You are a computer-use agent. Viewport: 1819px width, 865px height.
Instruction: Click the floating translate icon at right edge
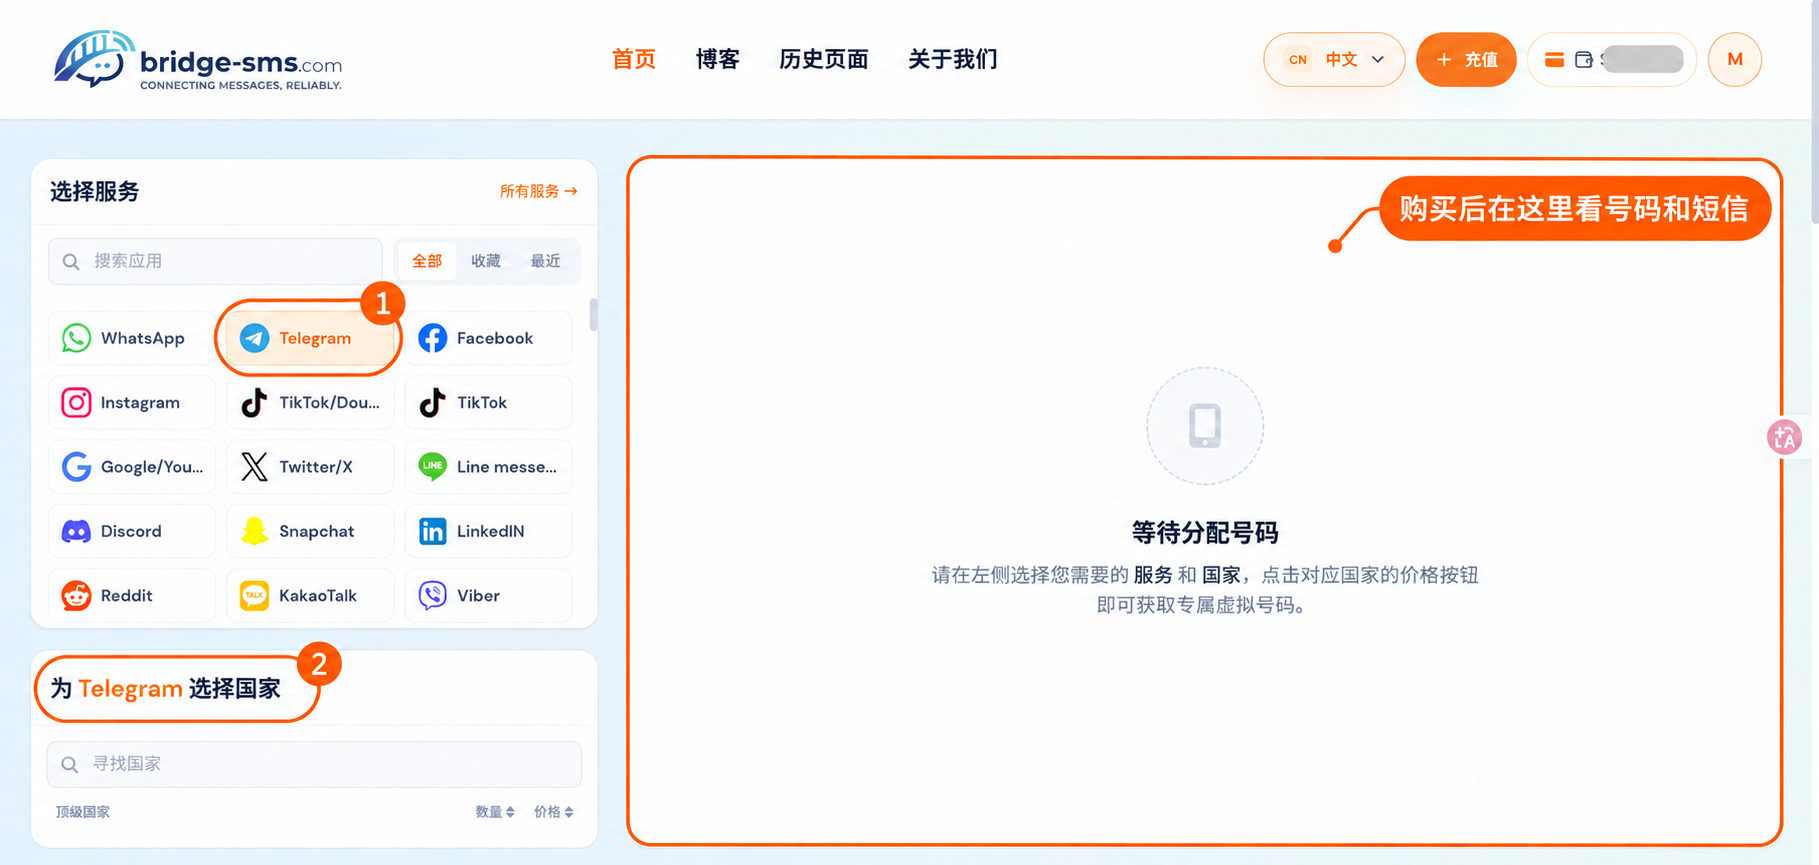click(x=1785, y=437)
